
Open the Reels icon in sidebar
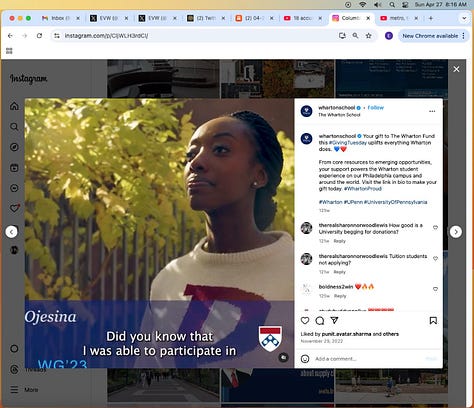coord(14,168)
